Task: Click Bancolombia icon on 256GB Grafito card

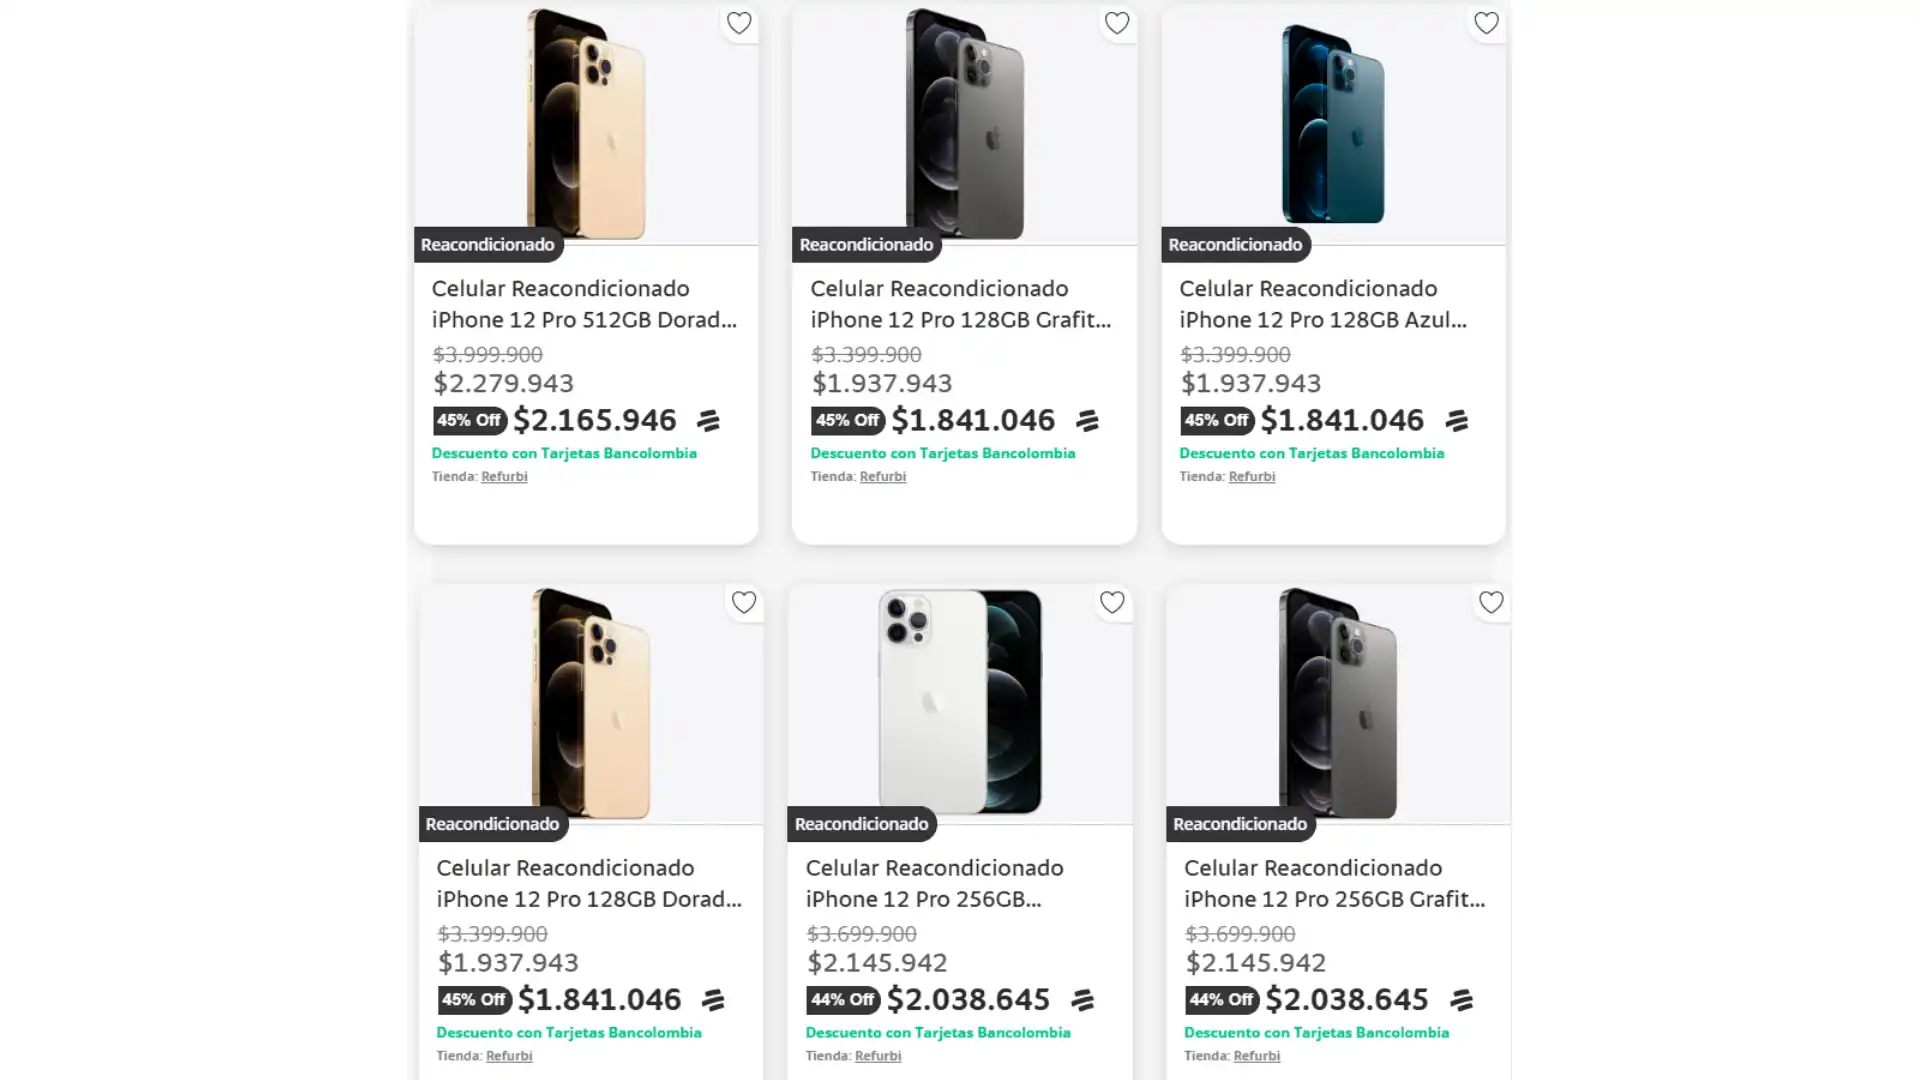Action: (1461, 1000)
